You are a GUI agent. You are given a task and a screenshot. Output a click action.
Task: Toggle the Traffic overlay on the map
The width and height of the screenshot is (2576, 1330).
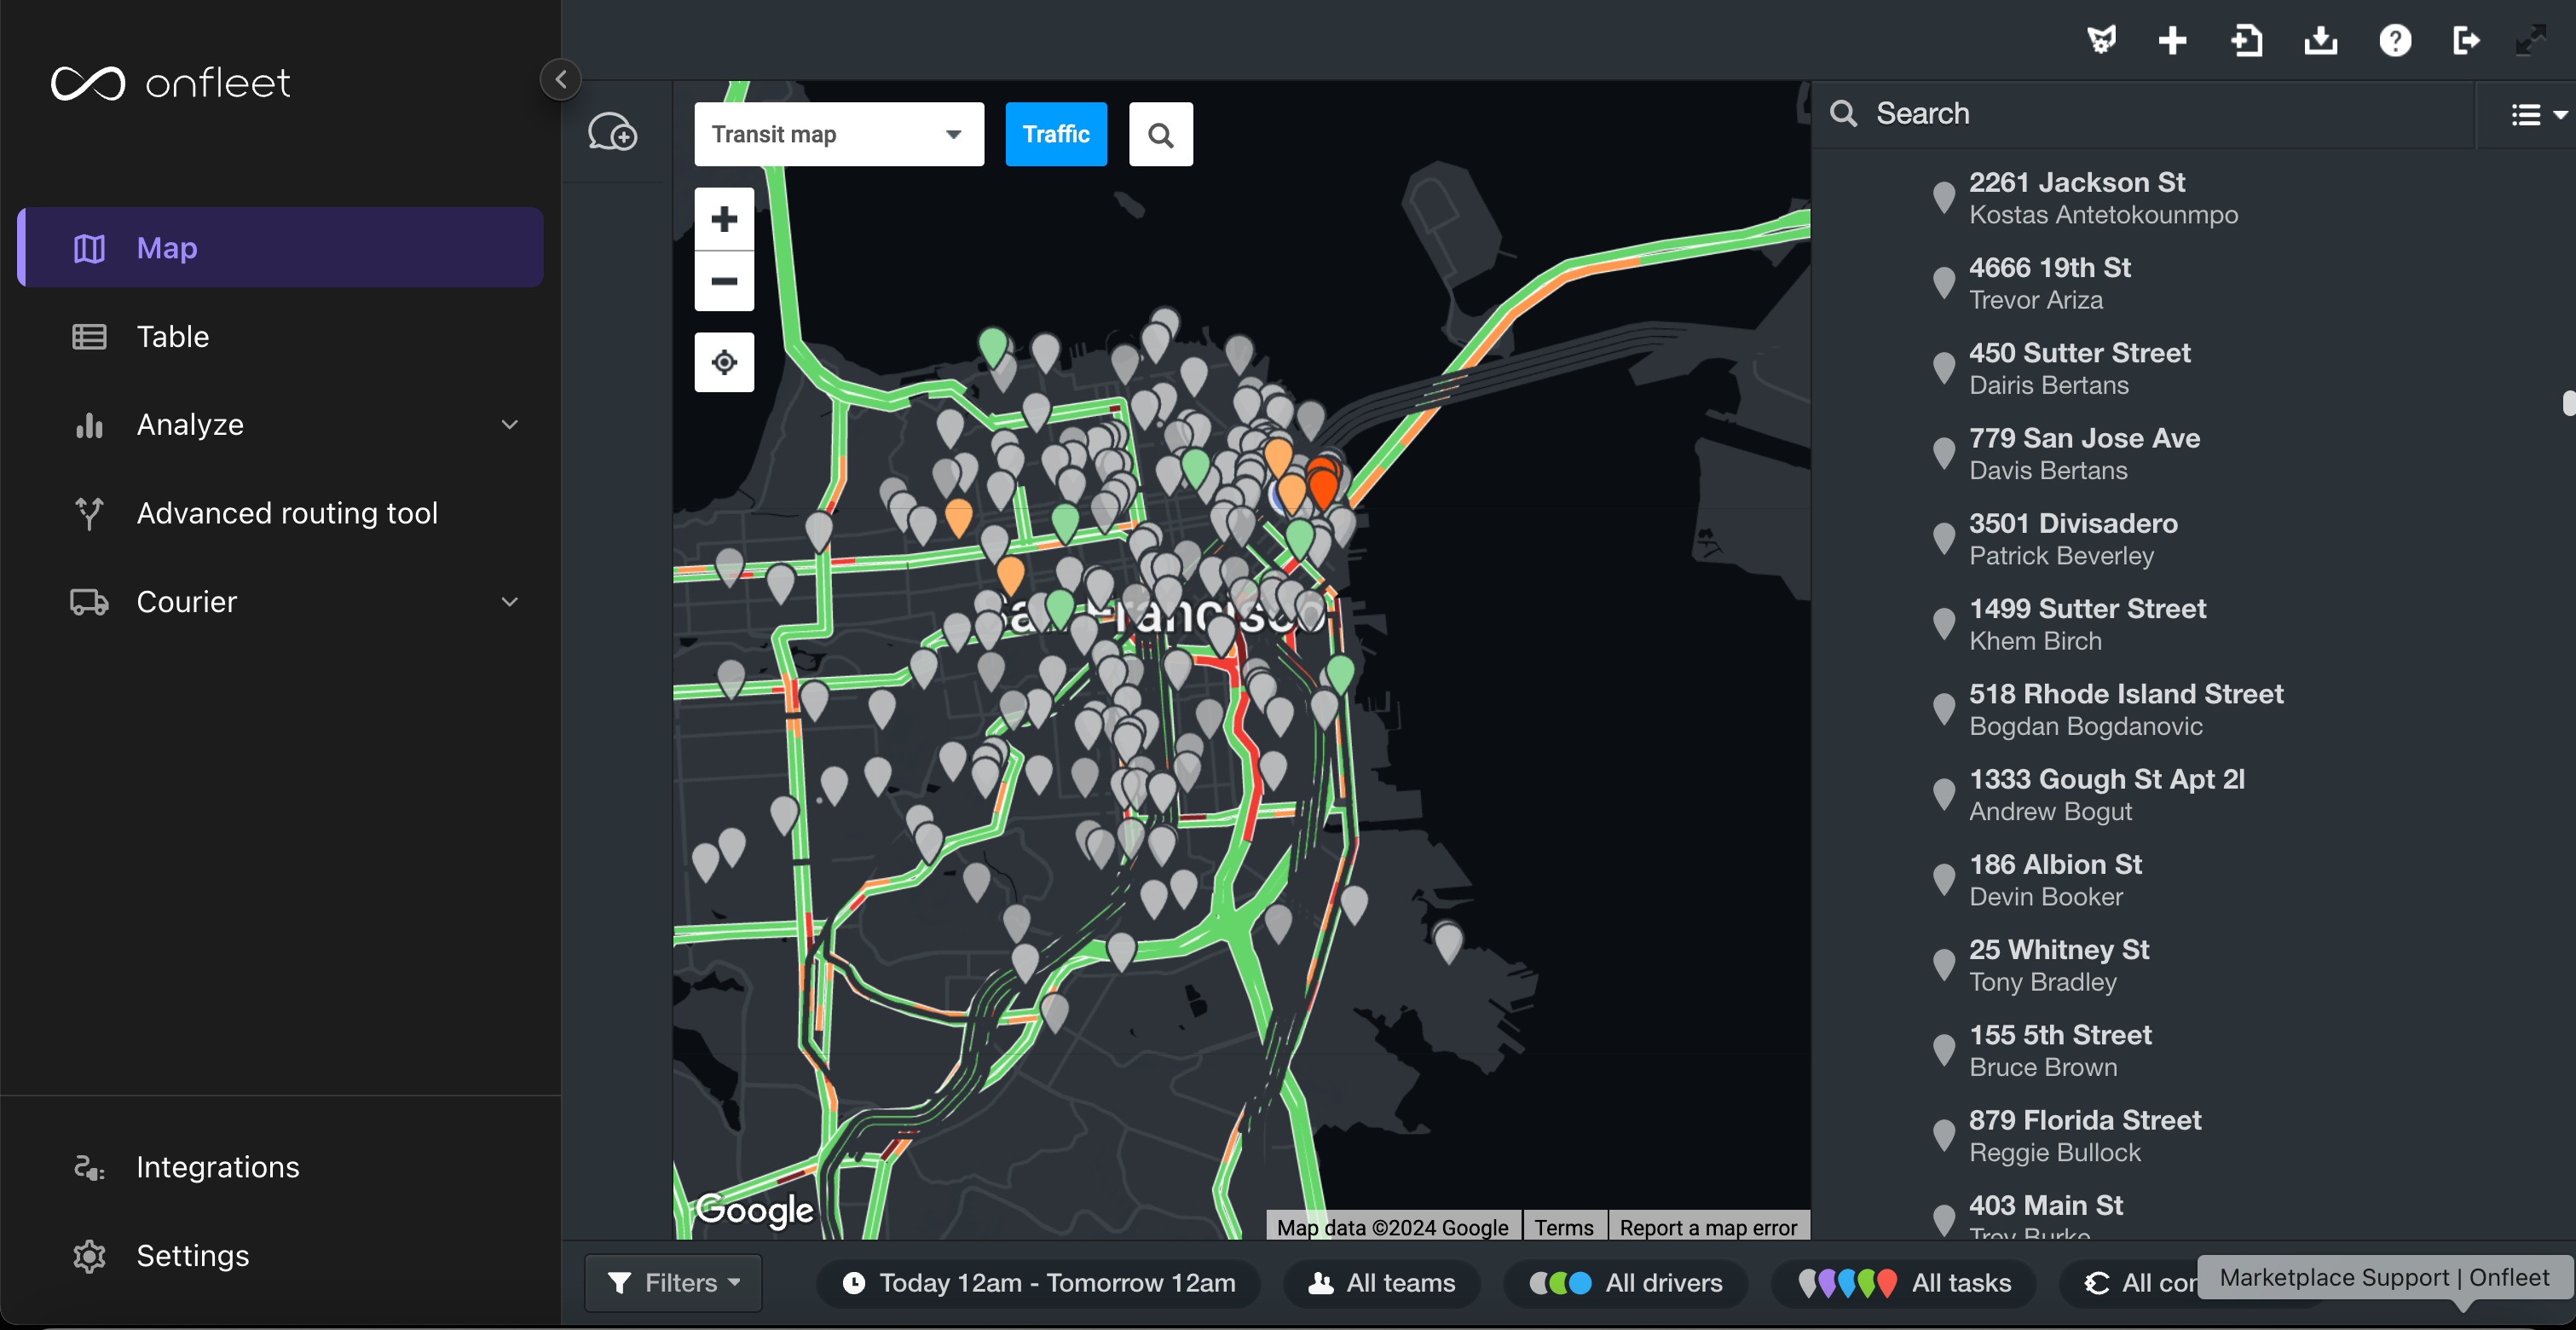[1056, 133]
